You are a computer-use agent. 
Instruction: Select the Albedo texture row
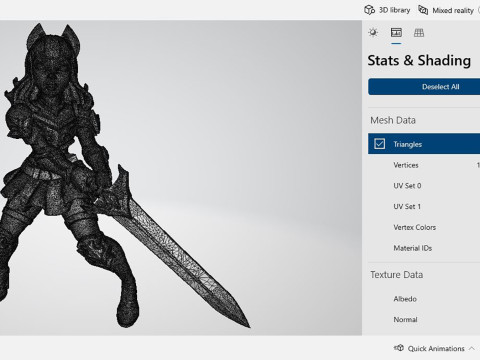(x=424, y=299)
